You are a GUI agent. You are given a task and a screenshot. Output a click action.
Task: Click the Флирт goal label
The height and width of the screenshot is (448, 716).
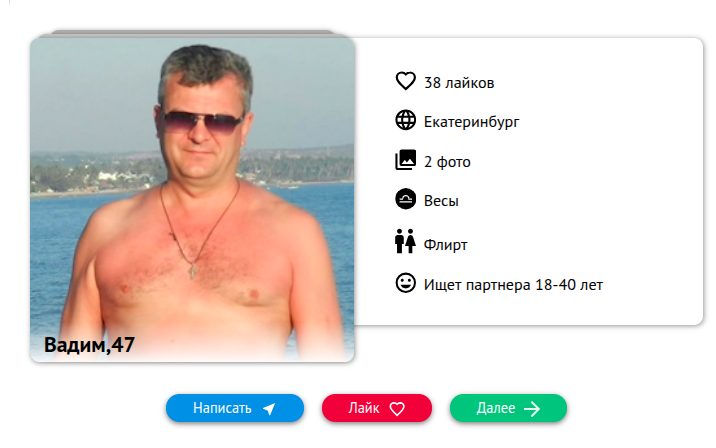click(445, 245)
